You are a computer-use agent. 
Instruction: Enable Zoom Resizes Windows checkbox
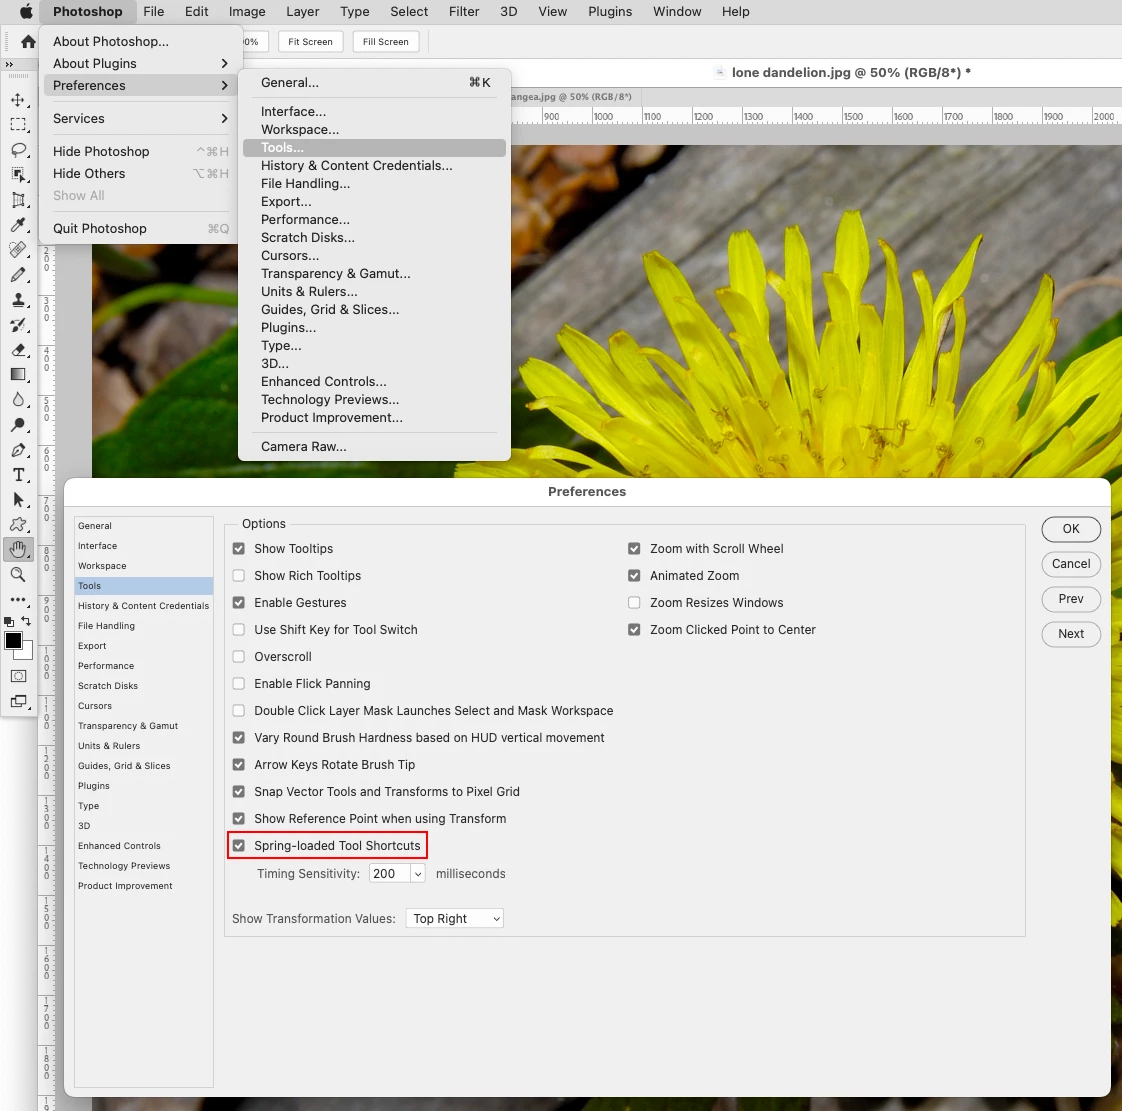(634, 603)
